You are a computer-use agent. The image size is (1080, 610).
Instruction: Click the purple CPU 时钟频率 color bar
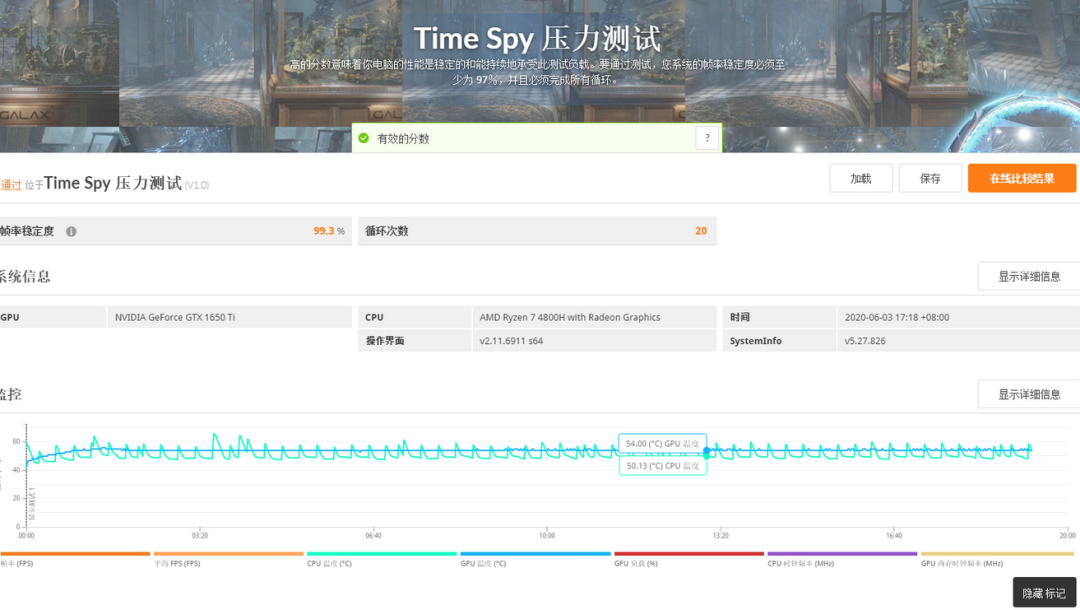click(x=842, y=554)
